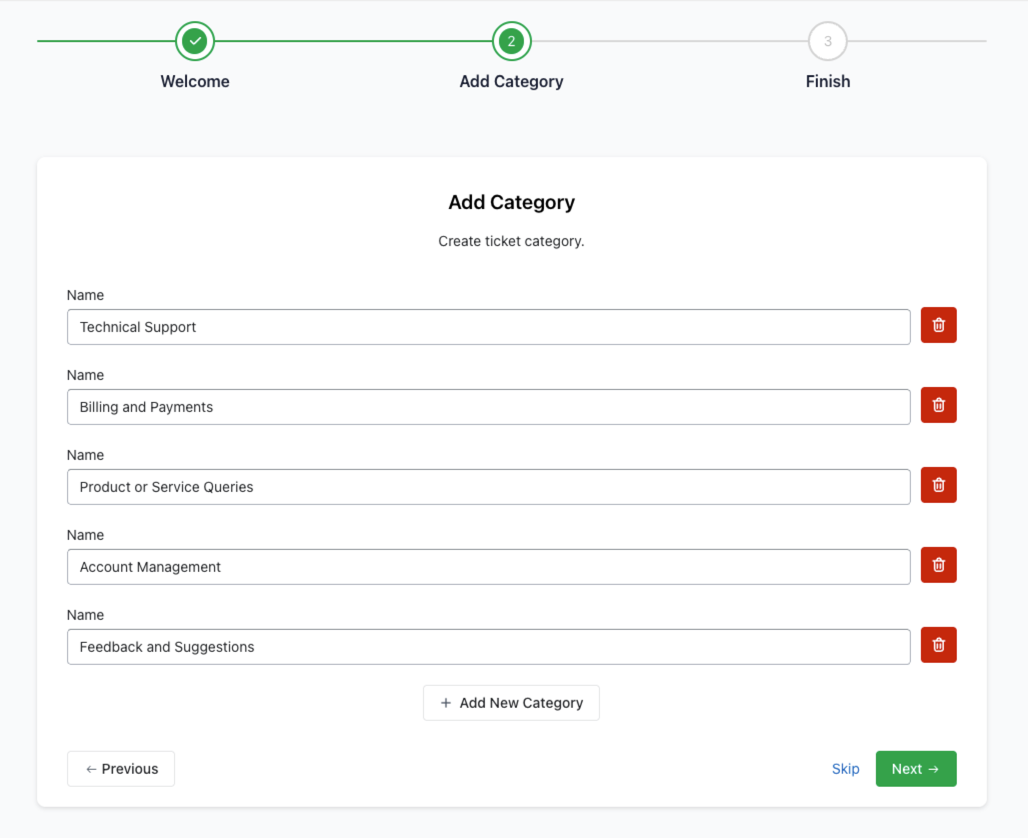Screen dimensions: 1028x838
Task: Focus the Billing and Payments input field
Action: [488, 407]
